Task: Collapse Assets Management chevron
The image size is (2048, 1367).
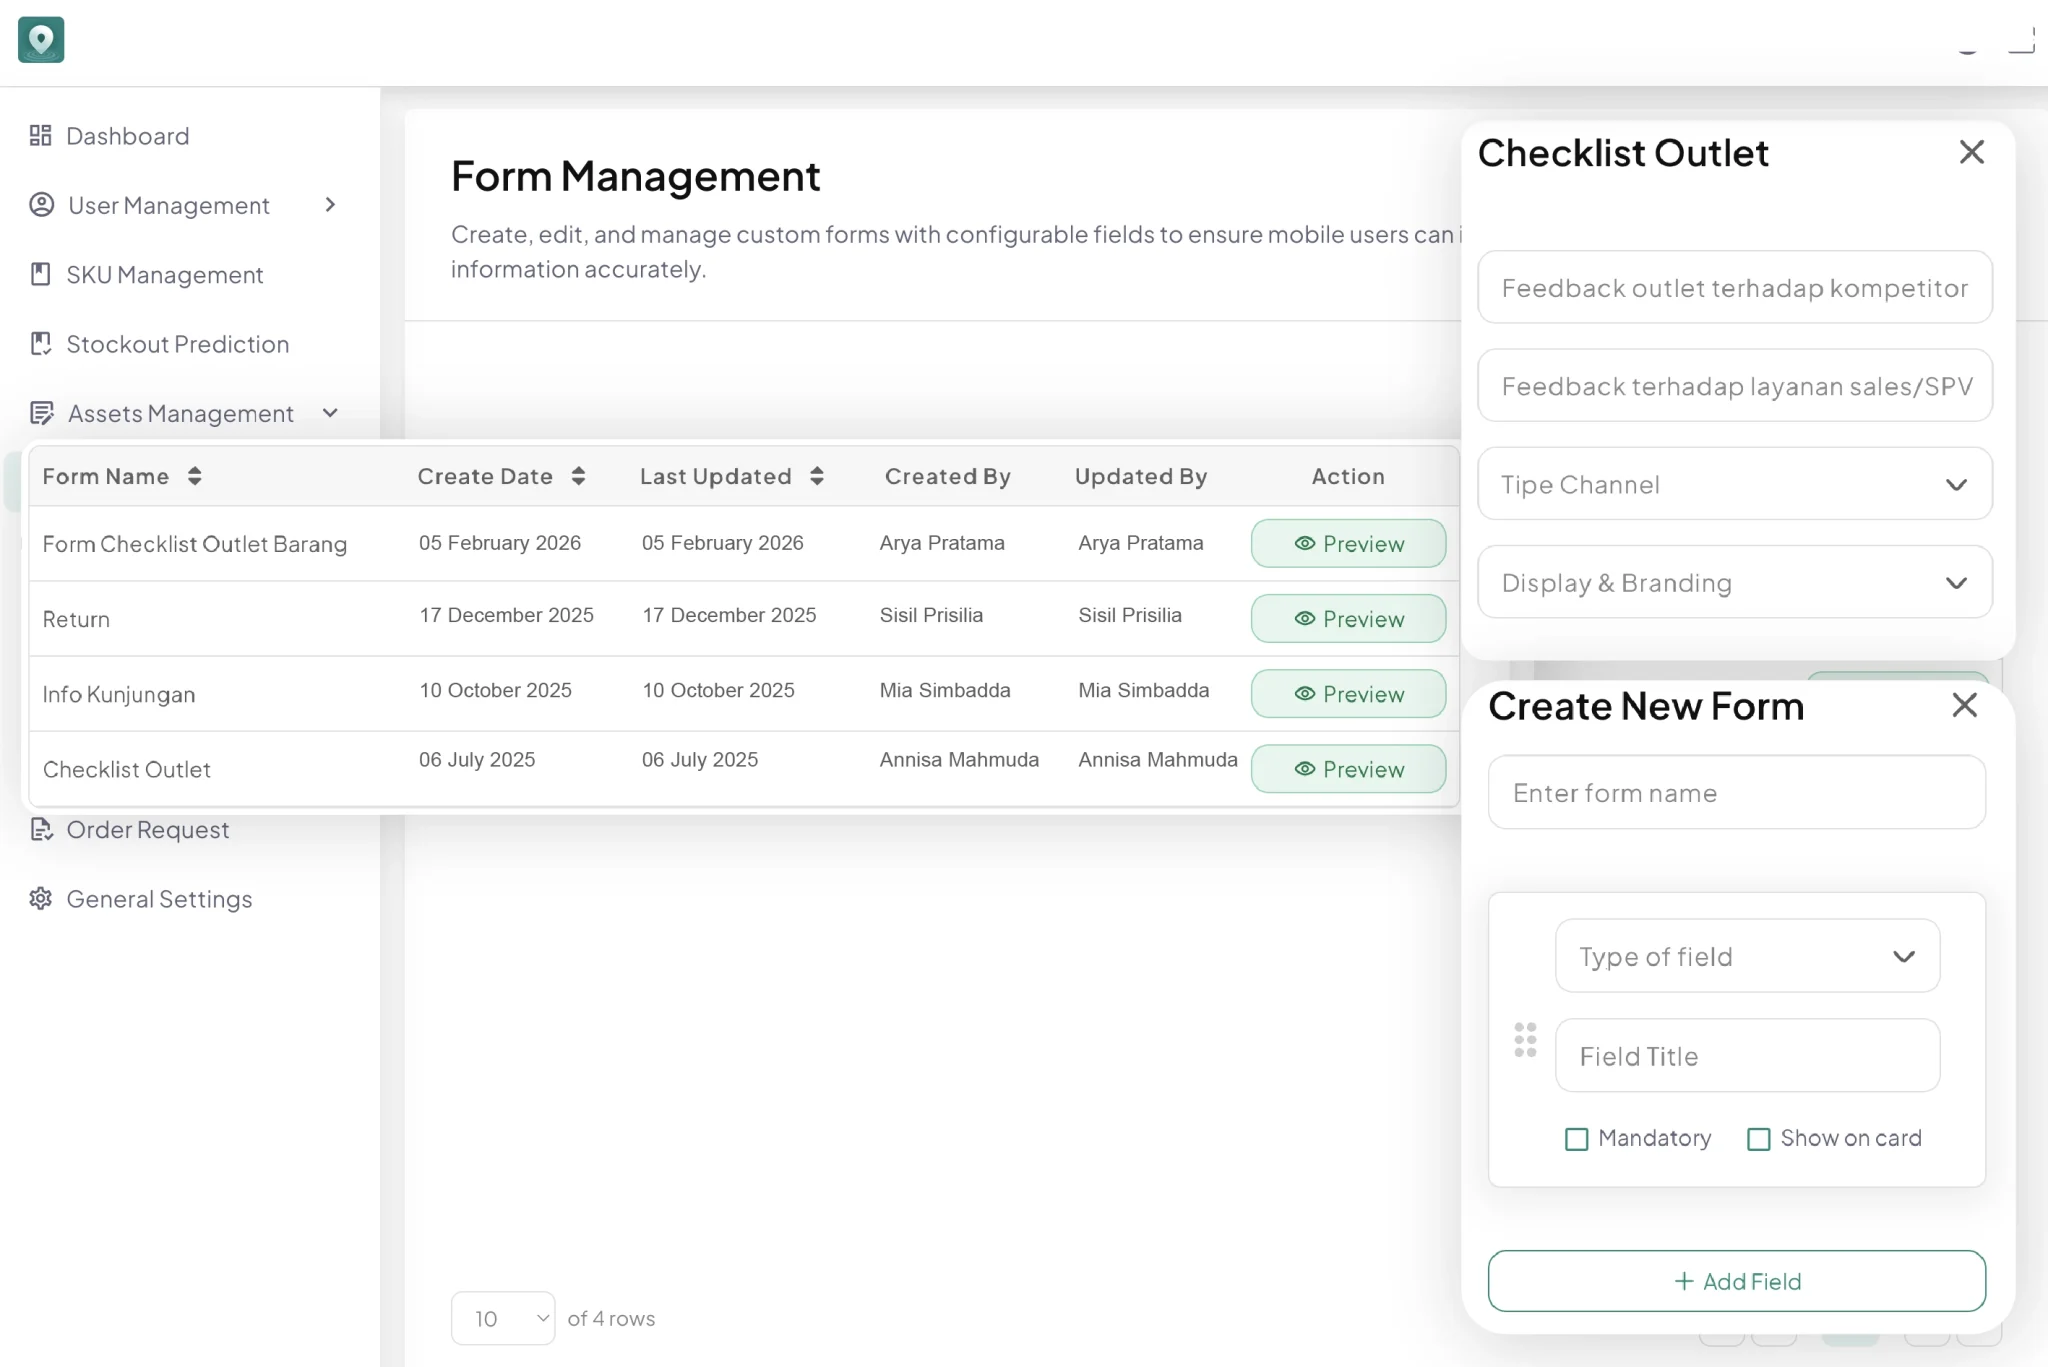Action: tap(331, 413)
